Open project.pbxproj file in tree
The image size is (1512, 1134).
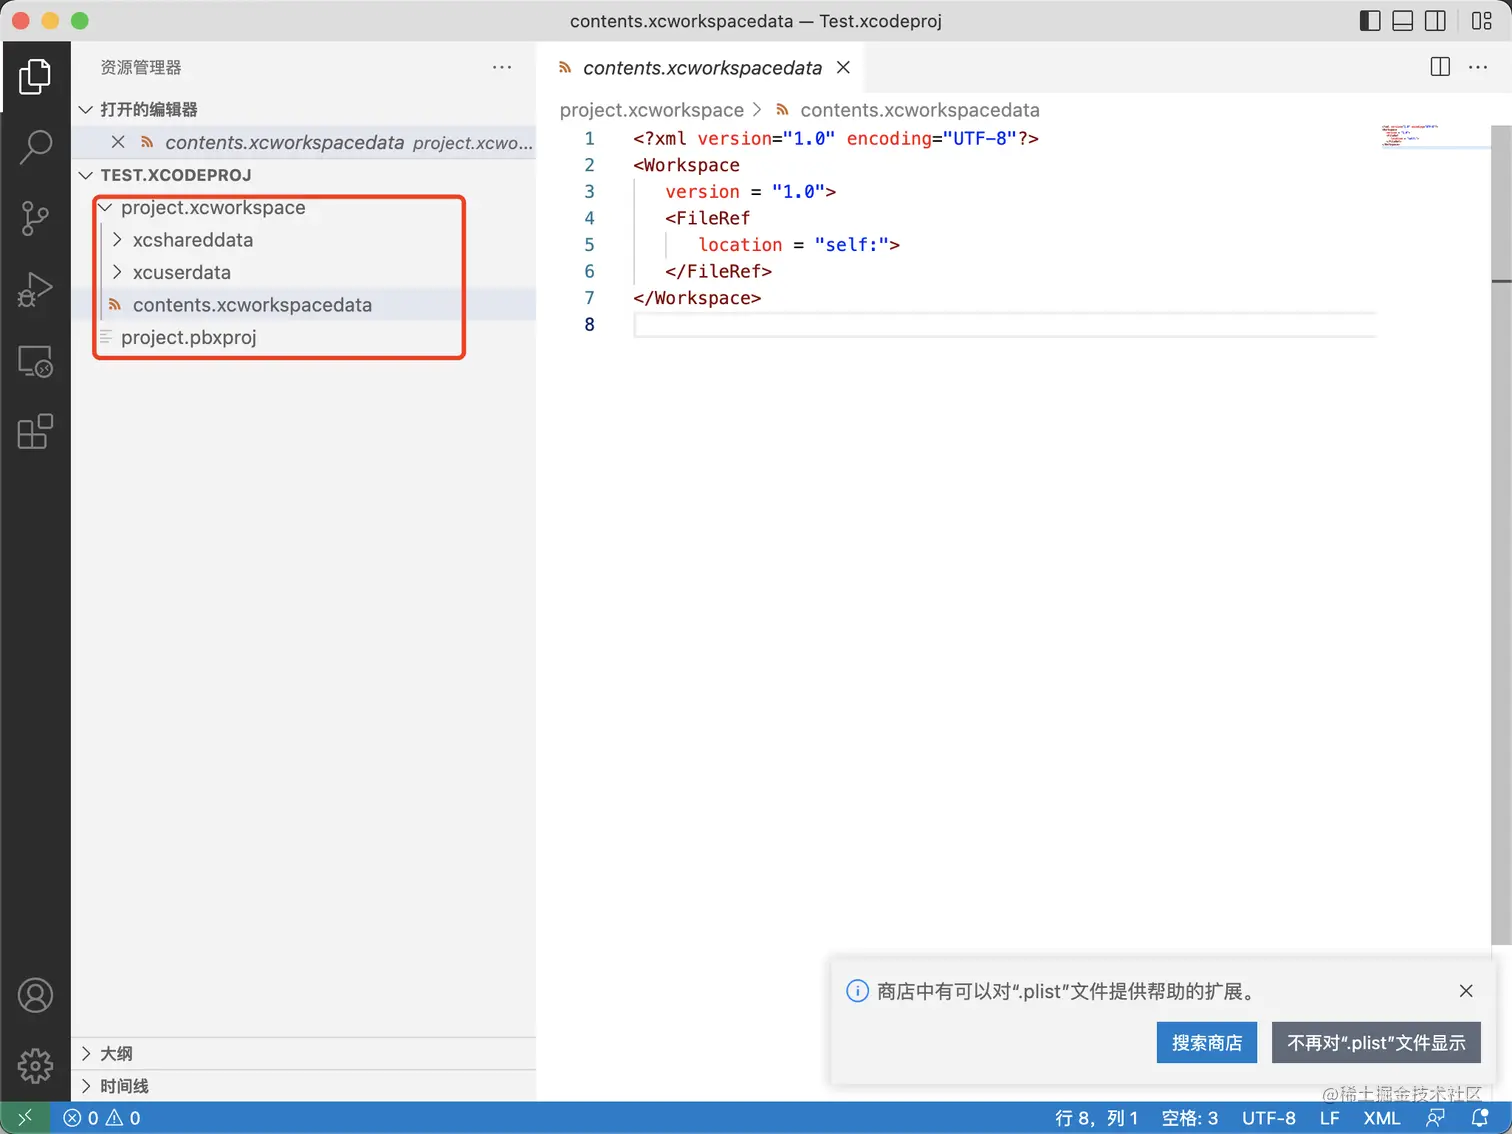point(304,337)
